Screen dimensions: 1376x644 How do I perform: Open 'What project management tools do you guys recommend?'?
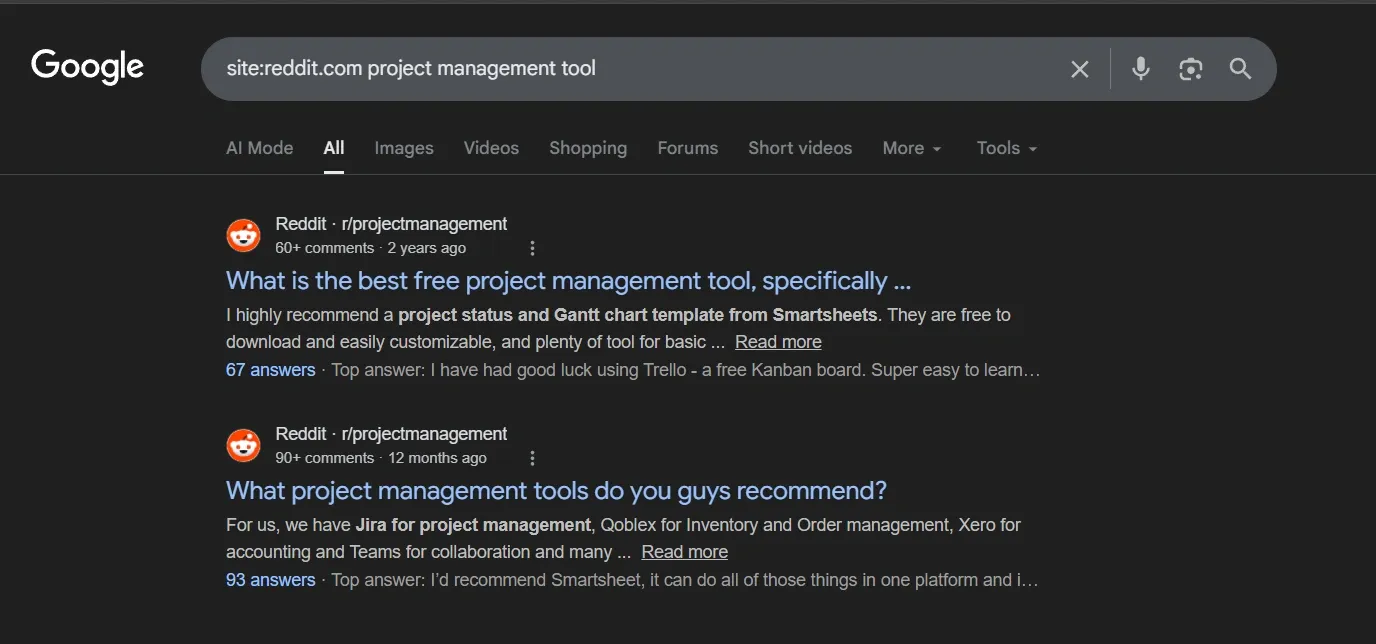click(x=556, y=491)
